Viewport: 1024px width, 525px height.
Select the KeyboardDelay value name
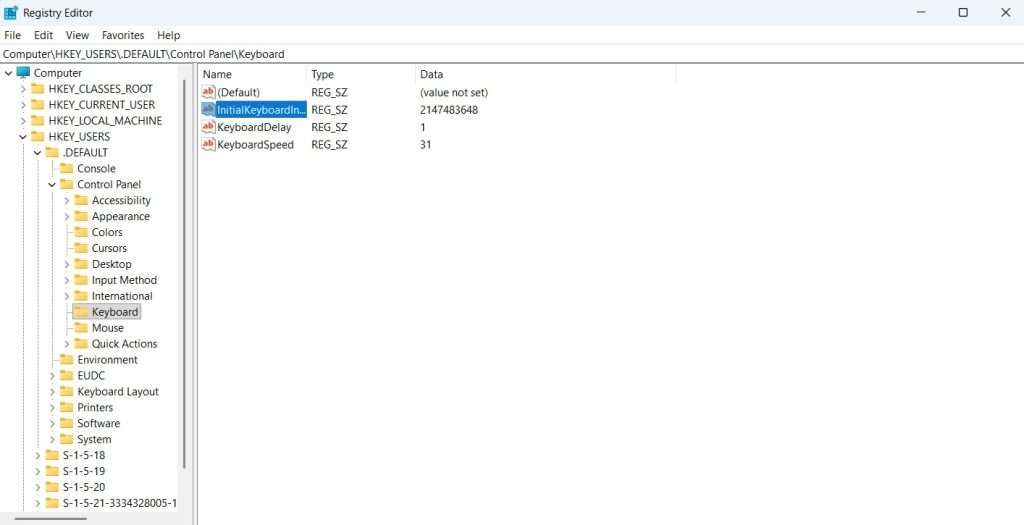tap(254, 127)
